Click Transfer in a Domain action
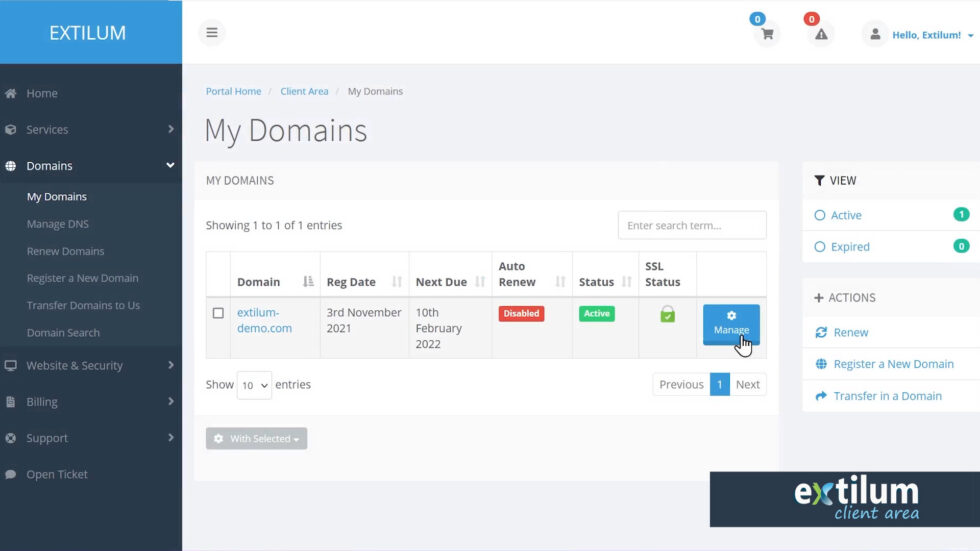 887,396
